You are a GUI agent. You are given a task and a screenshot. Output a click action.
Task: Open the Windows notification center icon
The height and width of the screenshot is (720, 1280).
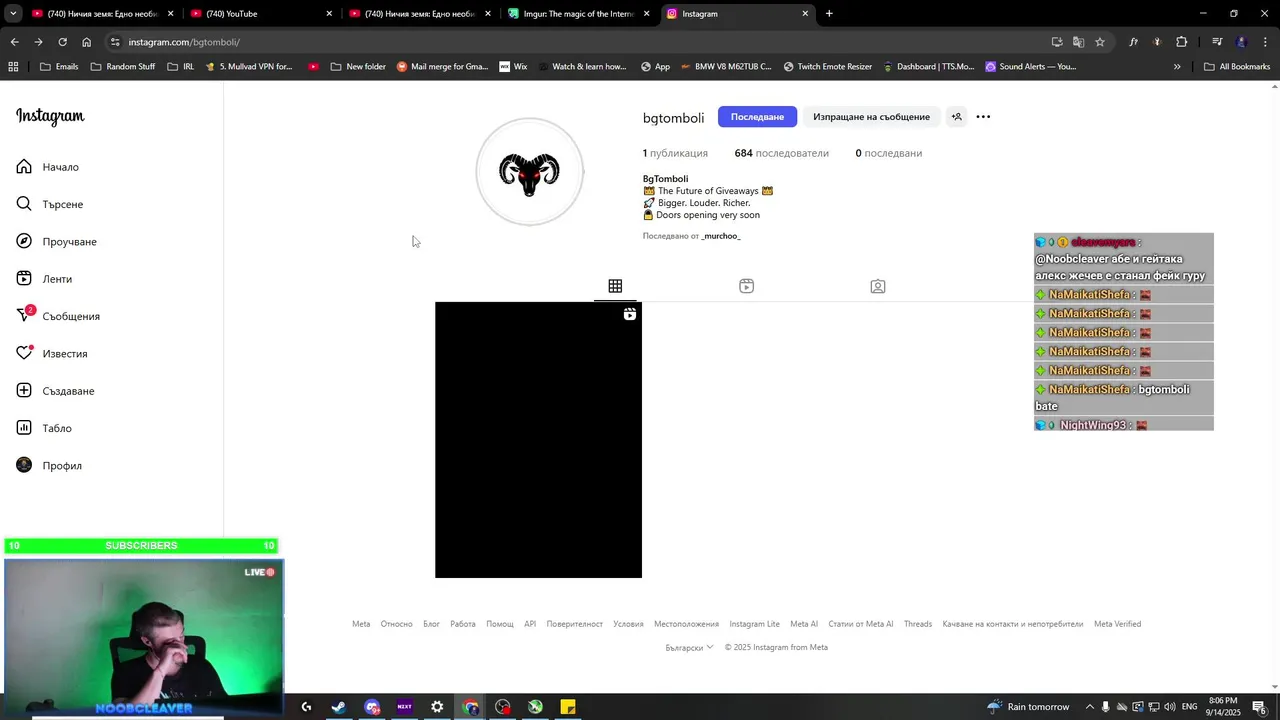click(x=1260, y=707)
